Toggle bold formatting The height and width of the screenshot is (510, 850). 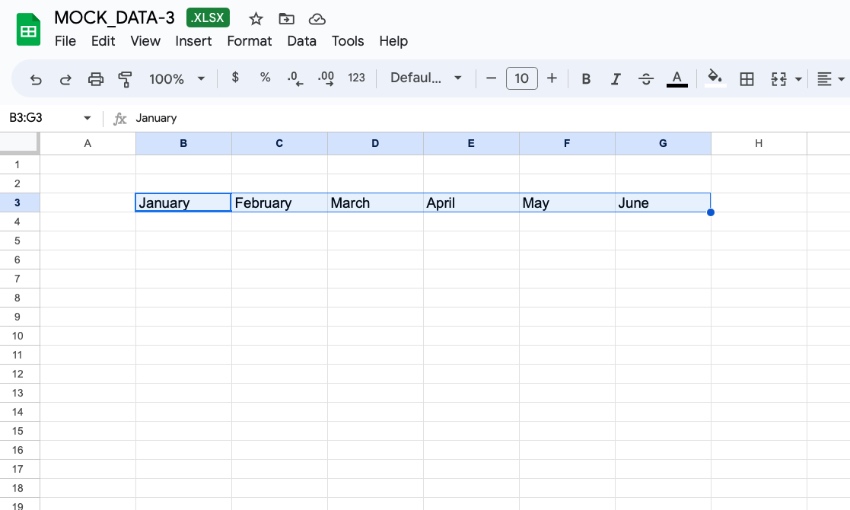[x=586, y=79]
